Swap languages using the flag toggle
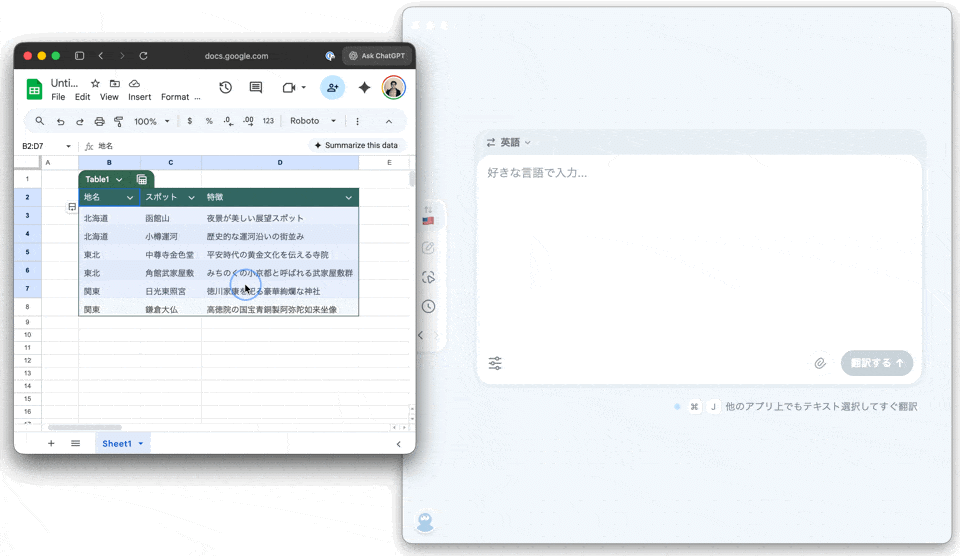This screenshot has width=960, height=556. tap(428, 216)
